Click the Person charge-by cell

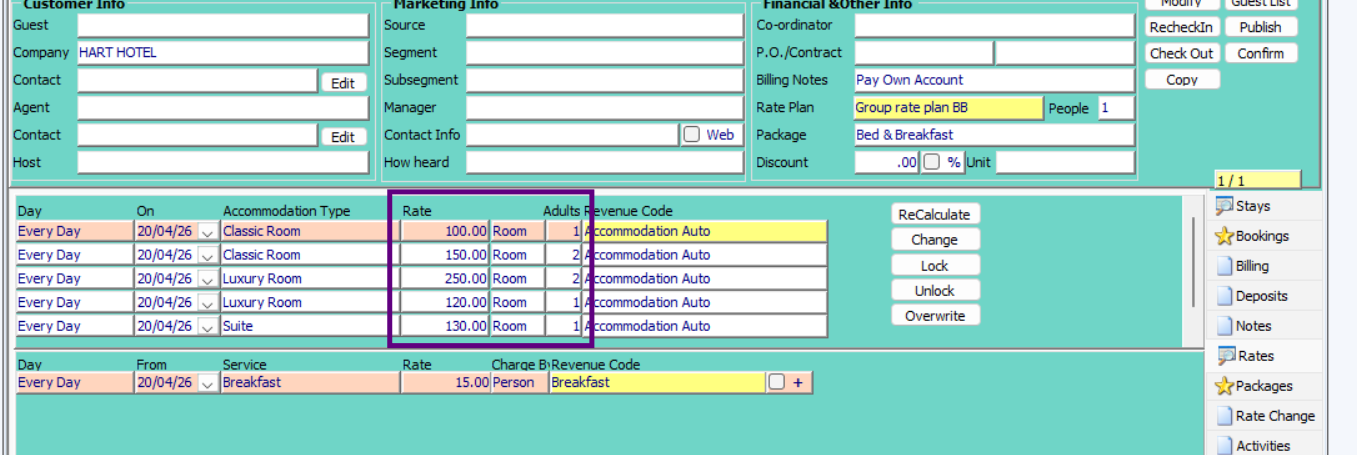tap(518, 382)
